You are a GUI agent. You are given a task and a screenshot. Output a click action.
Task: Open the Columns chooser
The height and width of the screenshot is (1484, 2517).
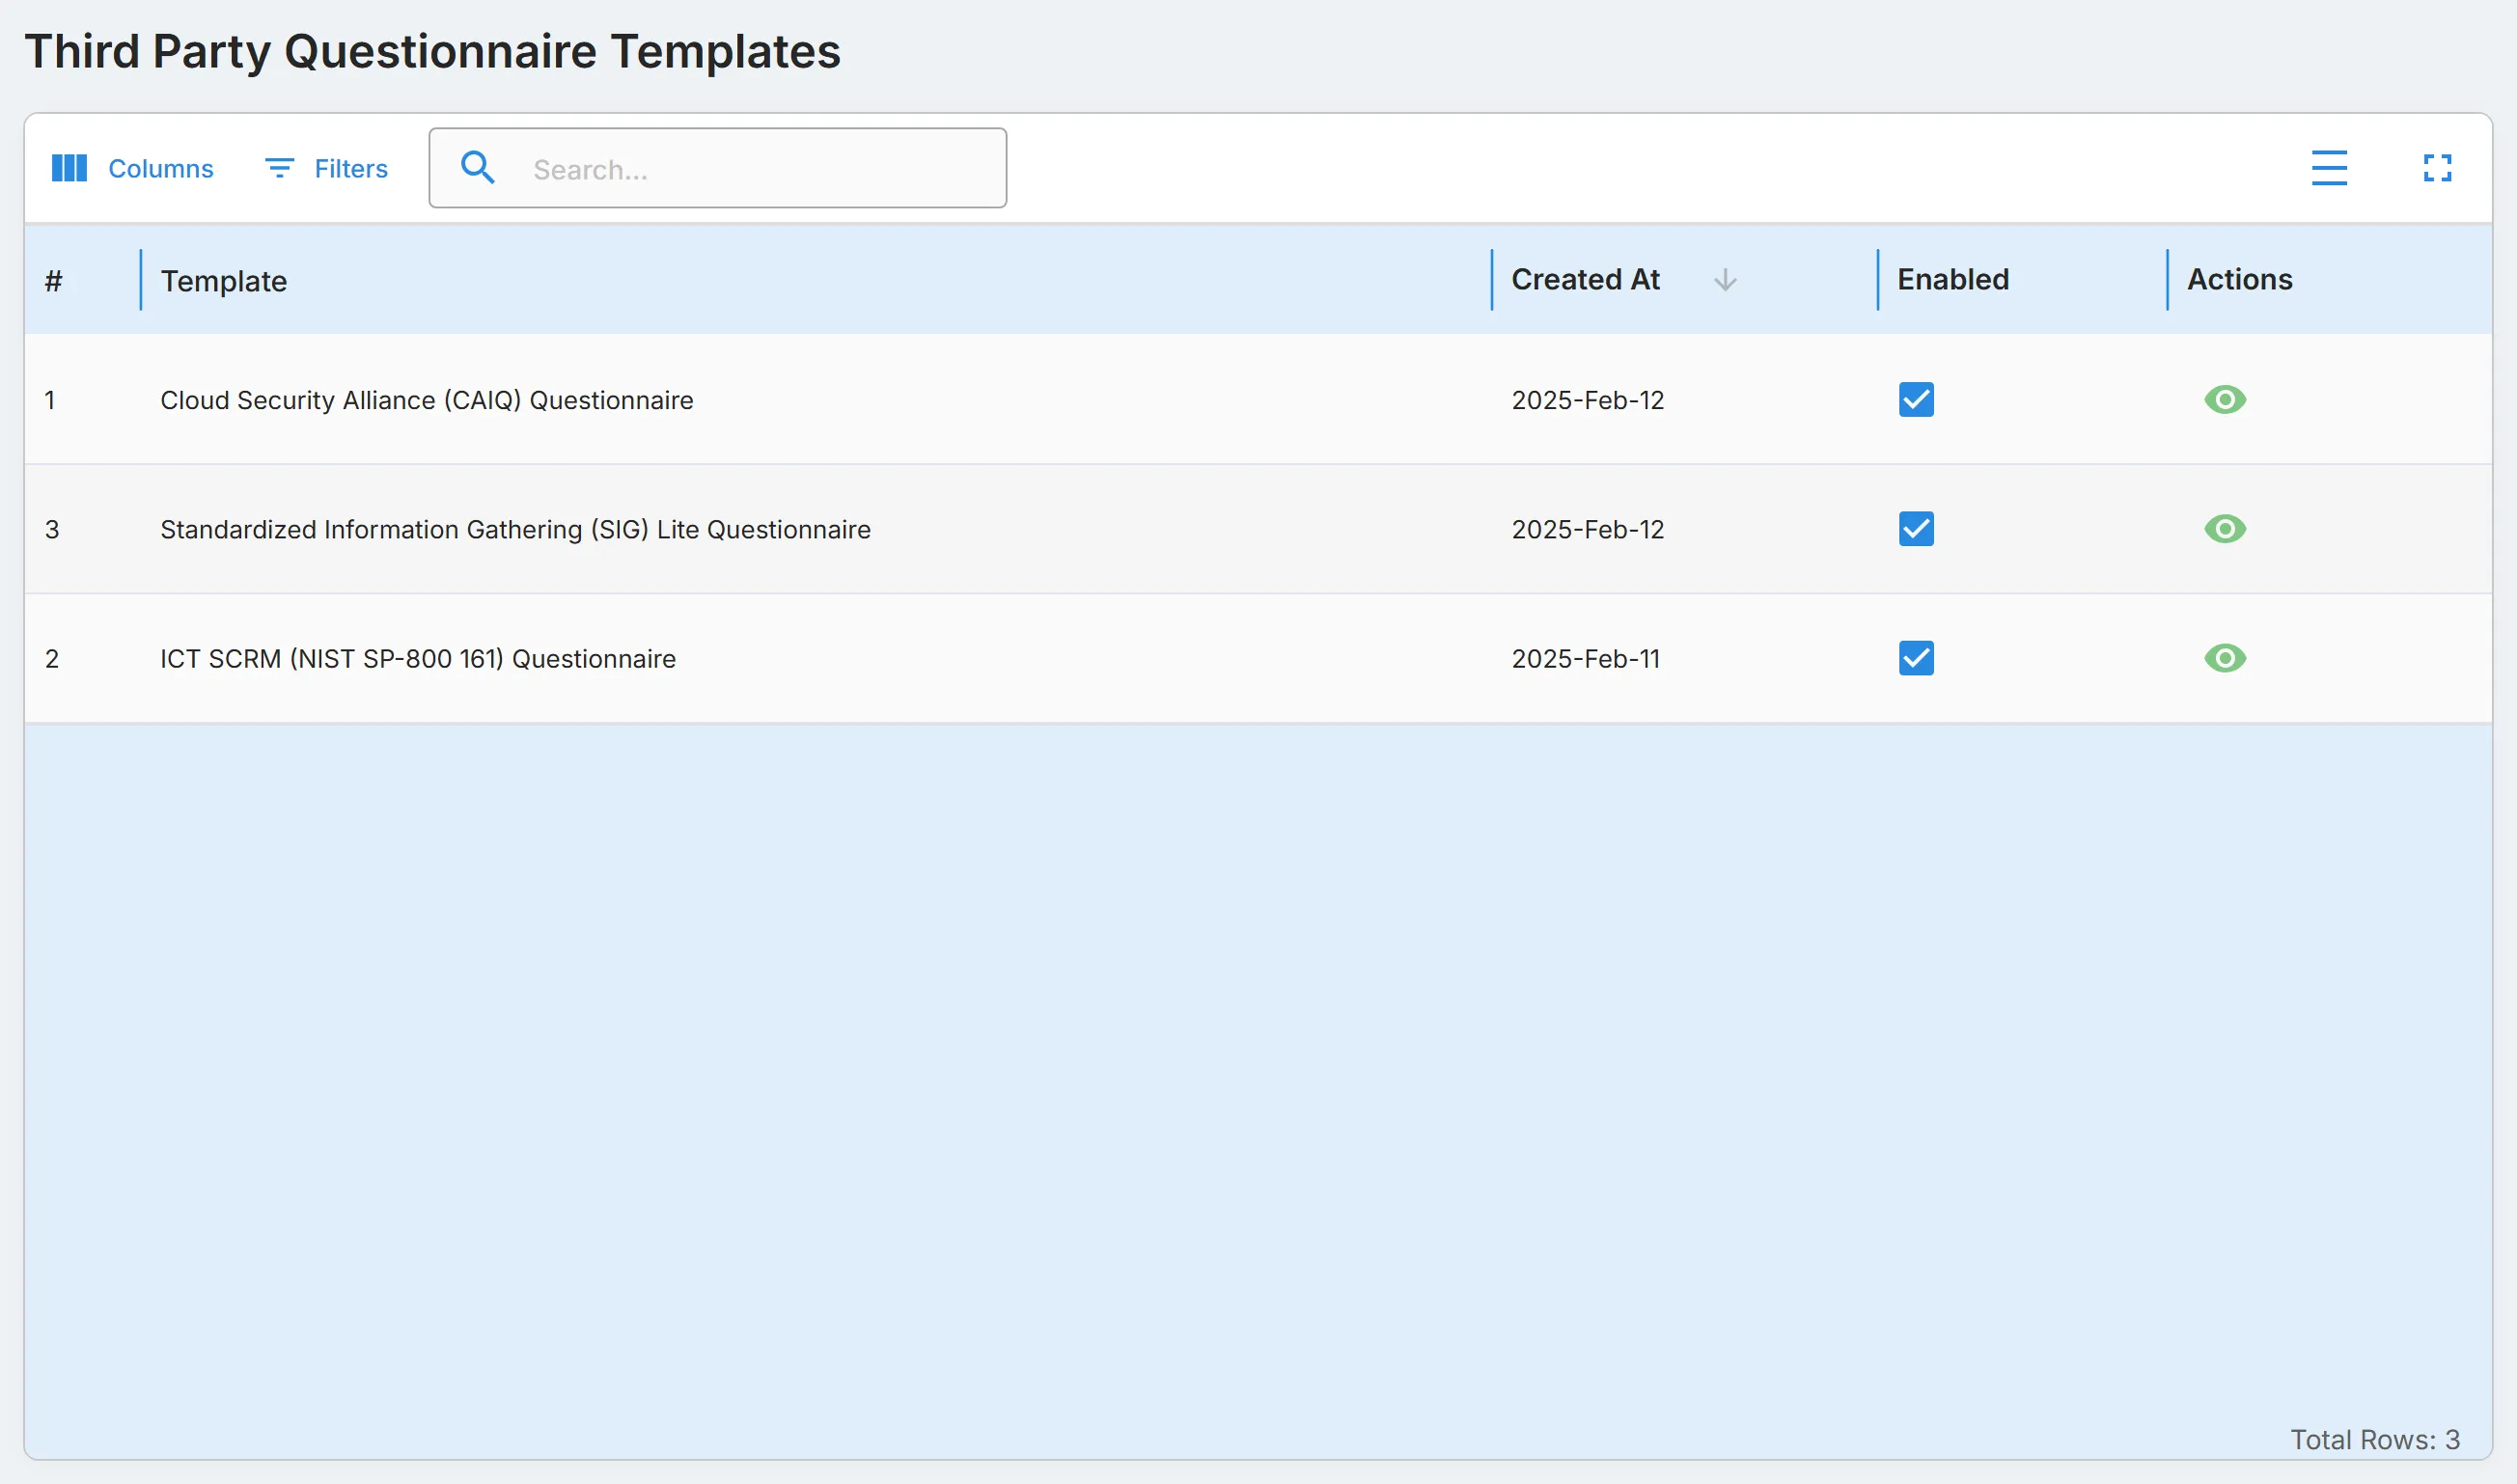point(132,168)
